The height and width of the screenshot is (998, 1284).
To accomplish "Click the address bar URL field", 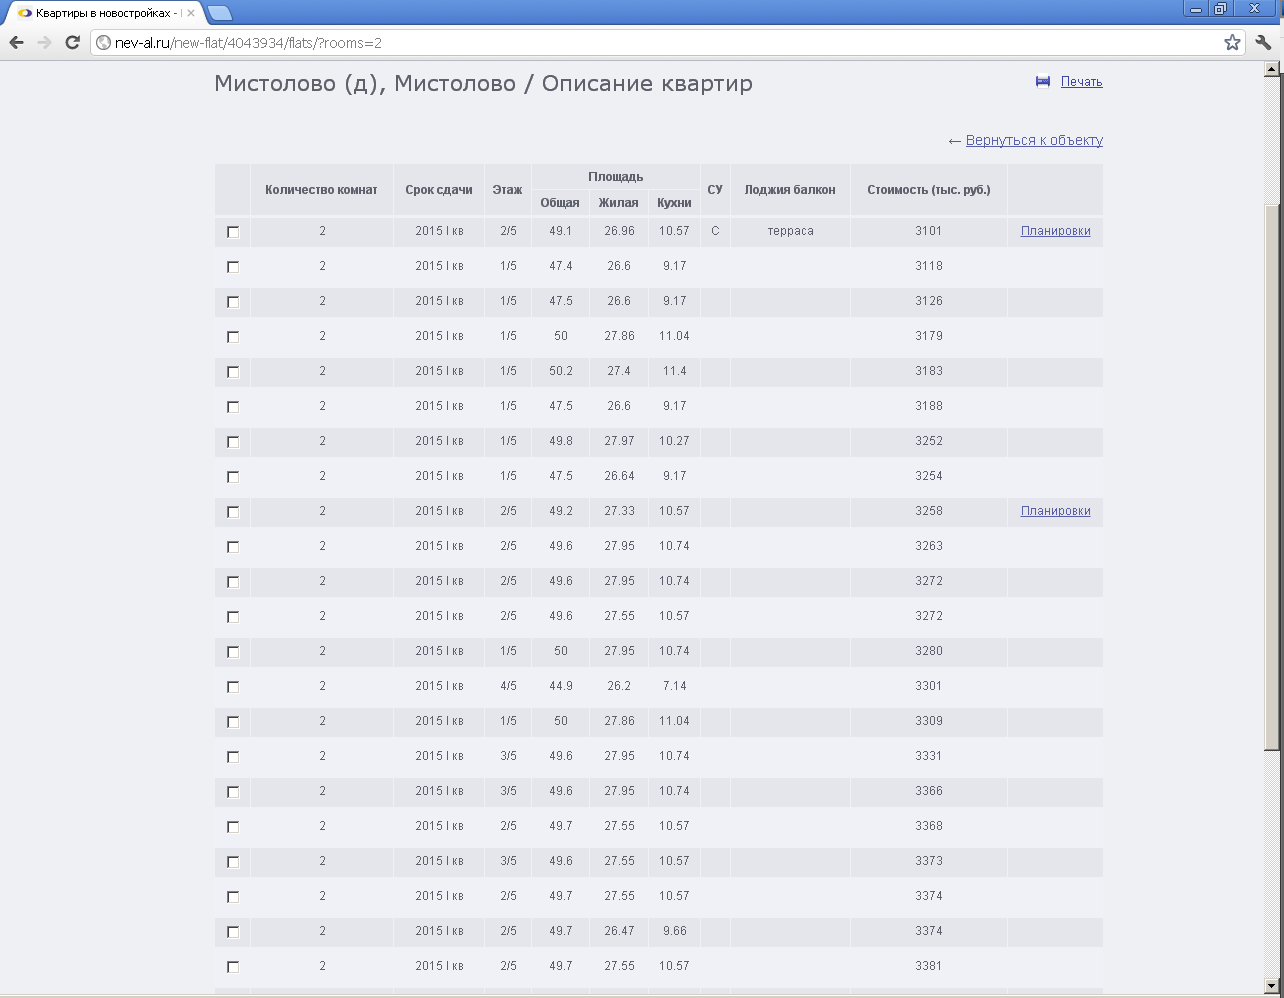I will (650, 43).
